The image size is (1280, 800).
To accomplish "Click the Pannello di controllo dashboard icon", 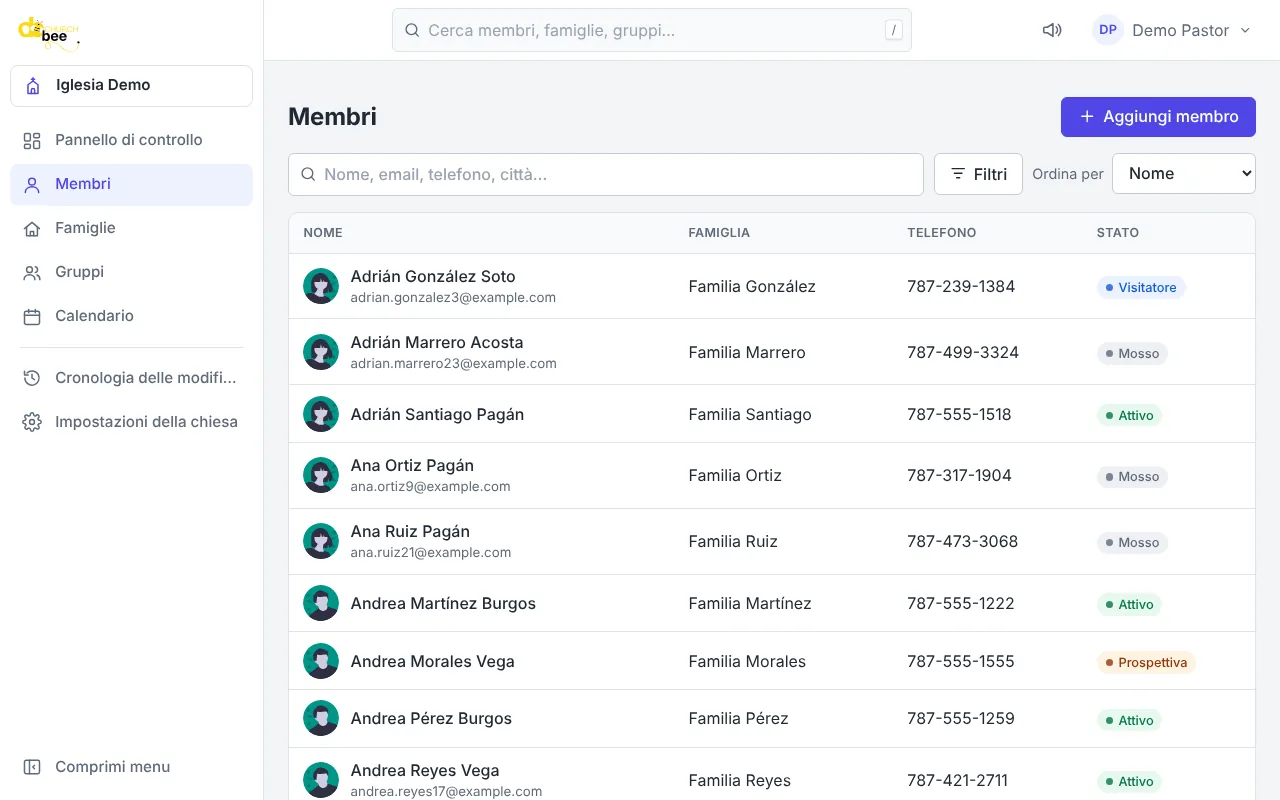I will coord(32,140).
